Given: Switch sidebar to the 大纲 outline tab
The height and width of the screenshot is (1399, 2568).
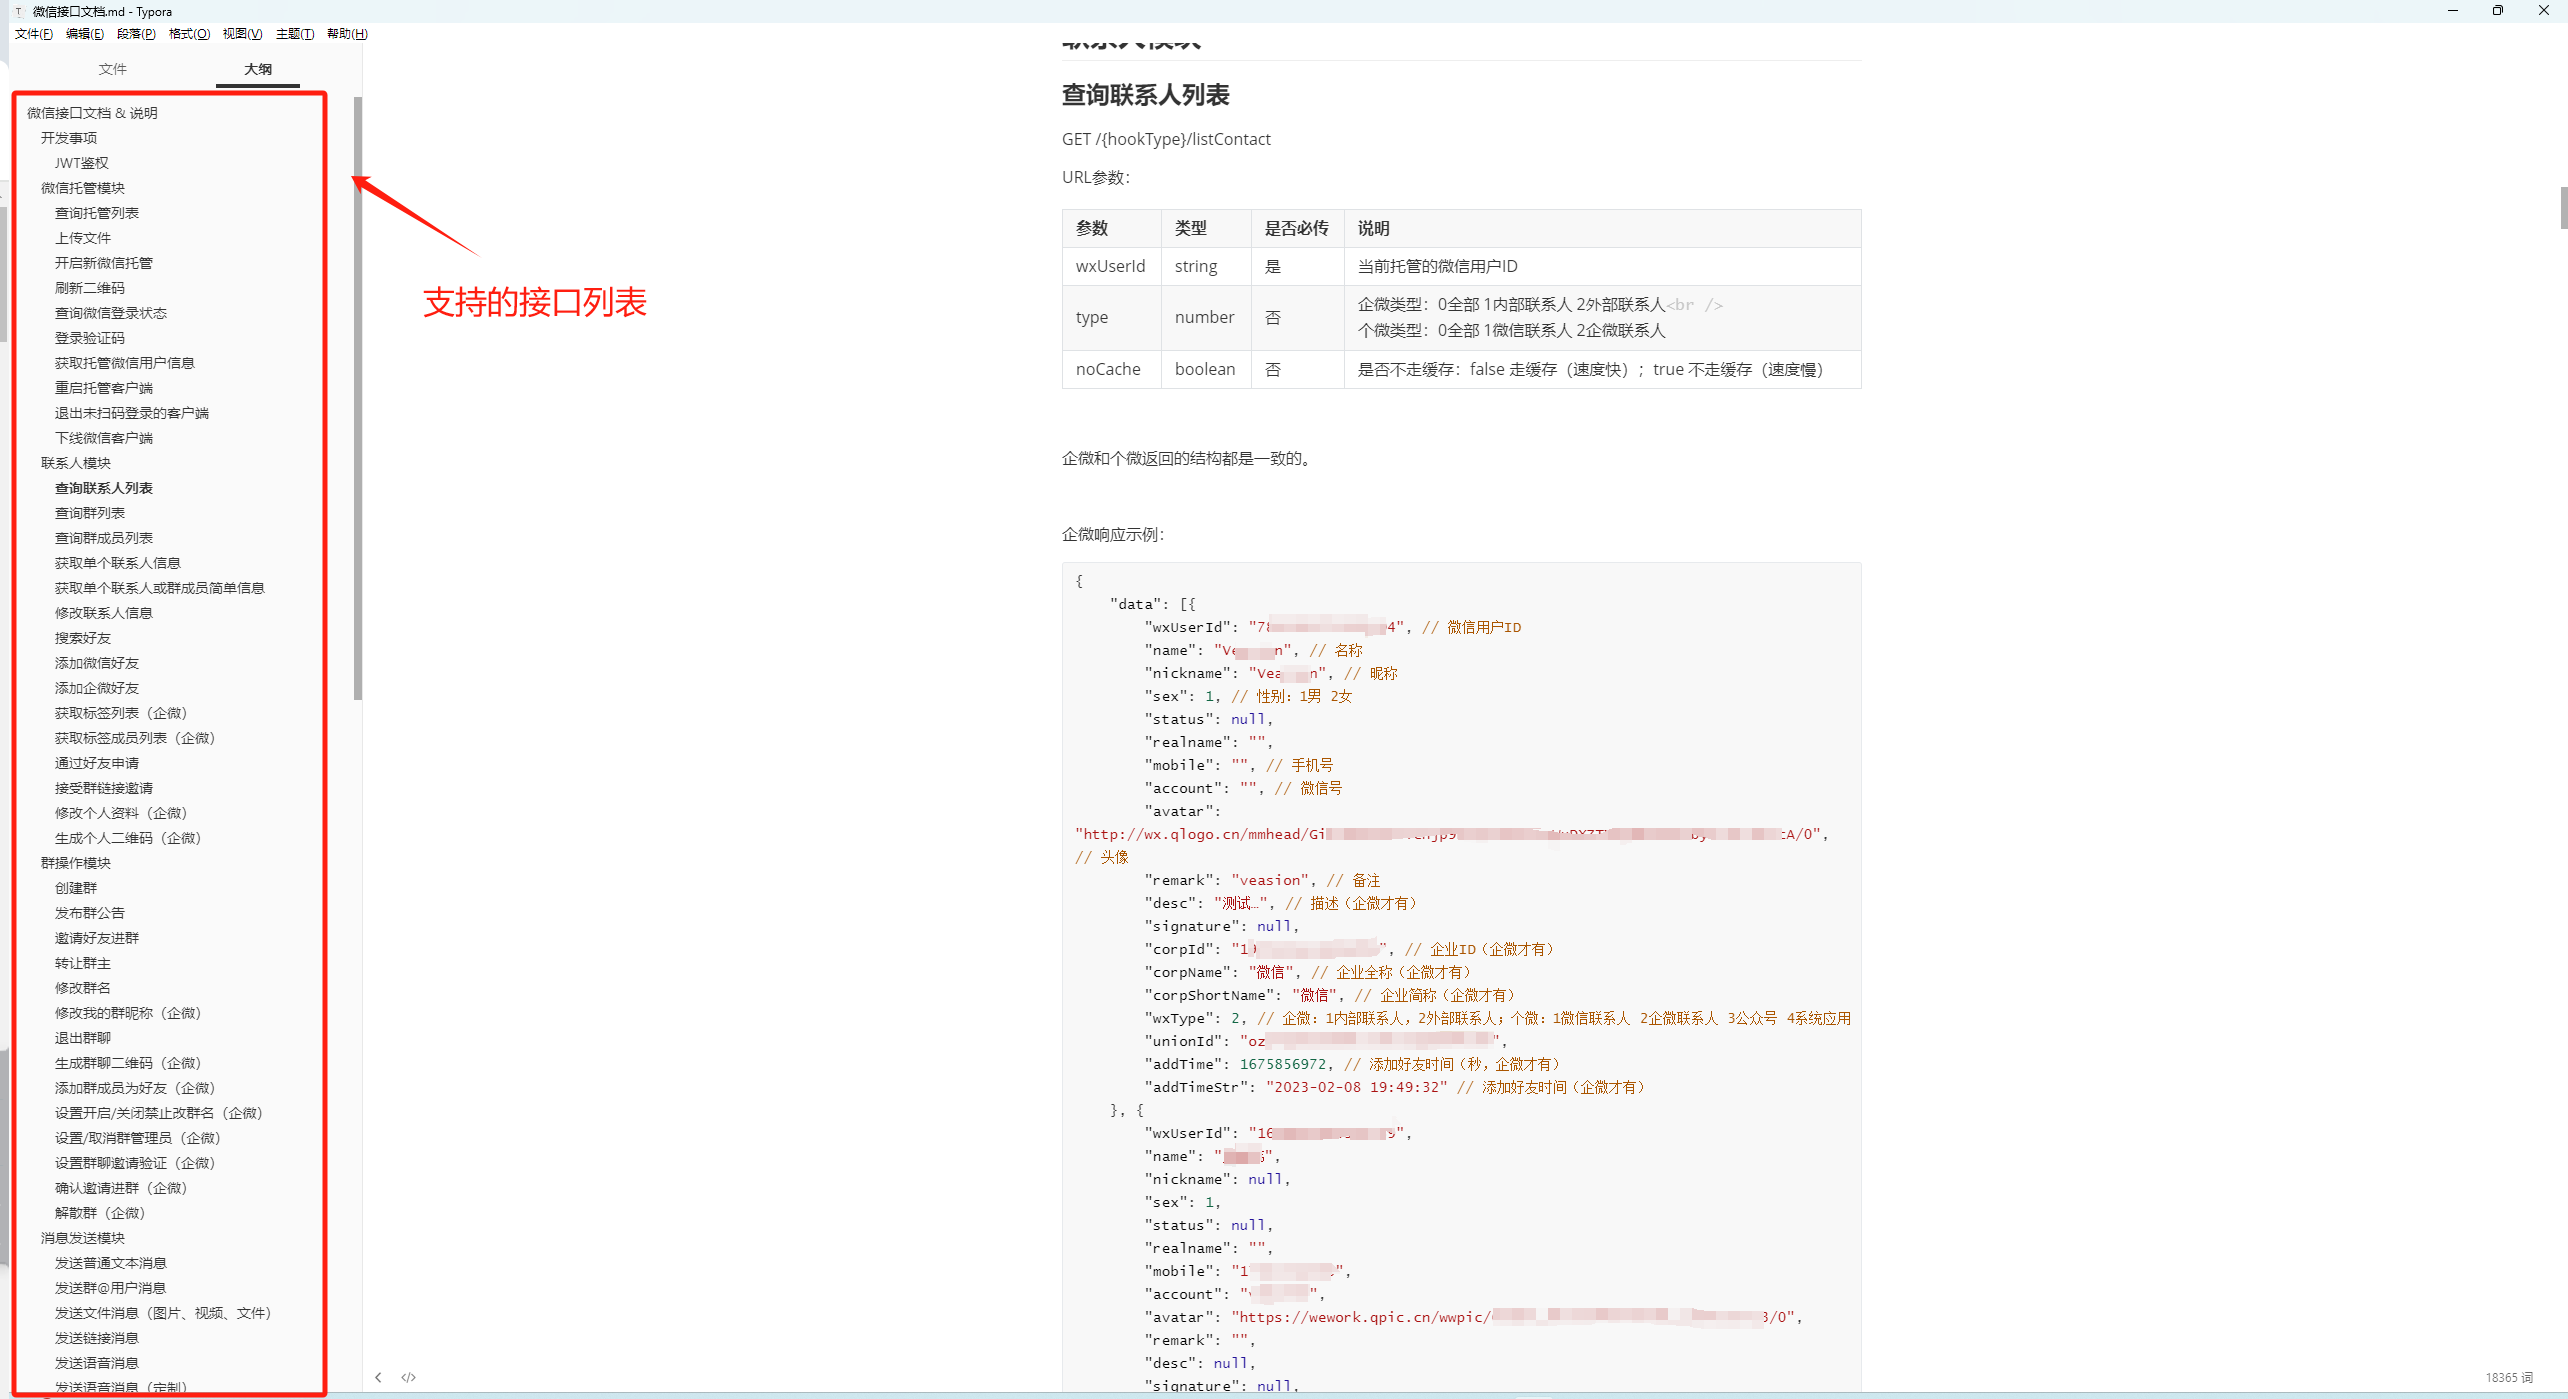Looking at the screenshot, I should tap(257, 69).
